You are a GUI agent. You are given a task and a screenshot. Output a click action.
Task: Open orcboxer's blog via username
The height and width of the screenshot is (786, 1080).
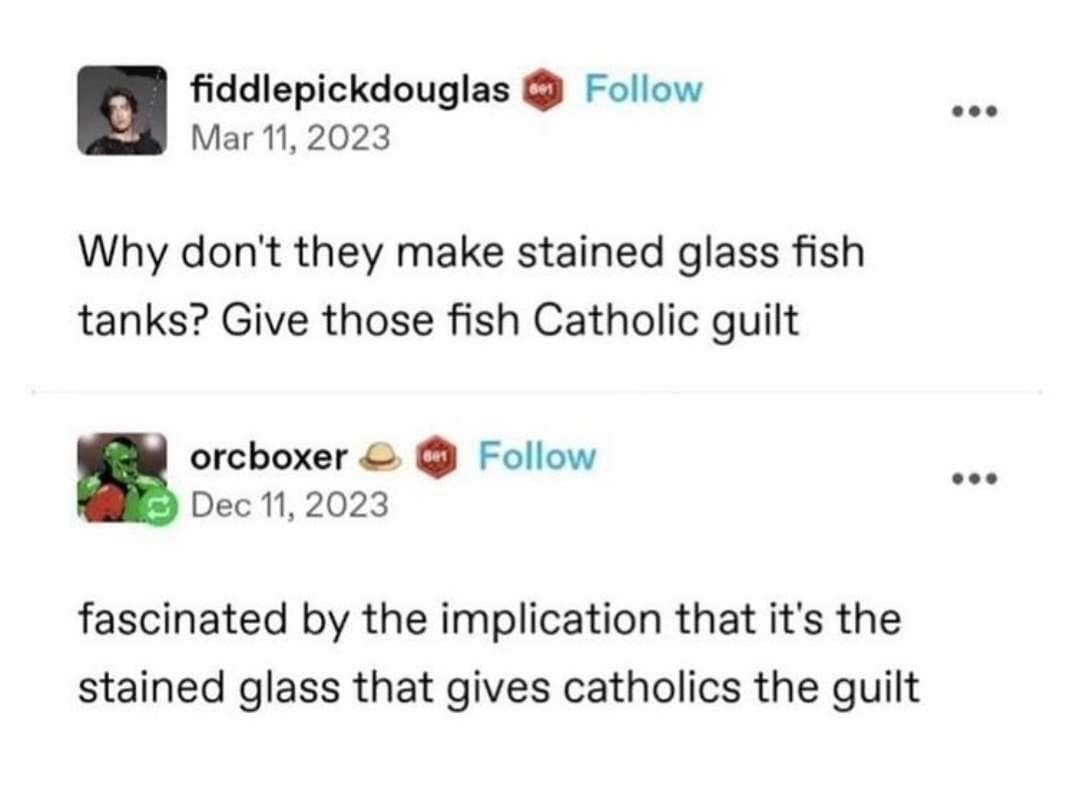[268, 456]
